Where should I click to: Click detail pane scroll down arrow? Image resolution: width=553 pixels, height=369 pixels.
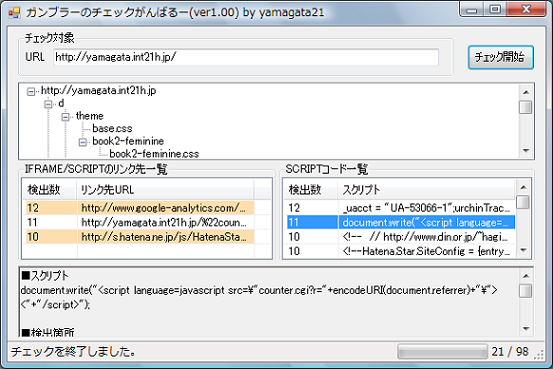526,329
